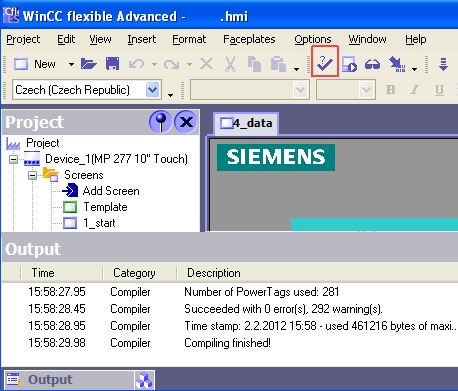The image size is (458, 391).
Task: Open the Insert menu
Action: [142, 39]
